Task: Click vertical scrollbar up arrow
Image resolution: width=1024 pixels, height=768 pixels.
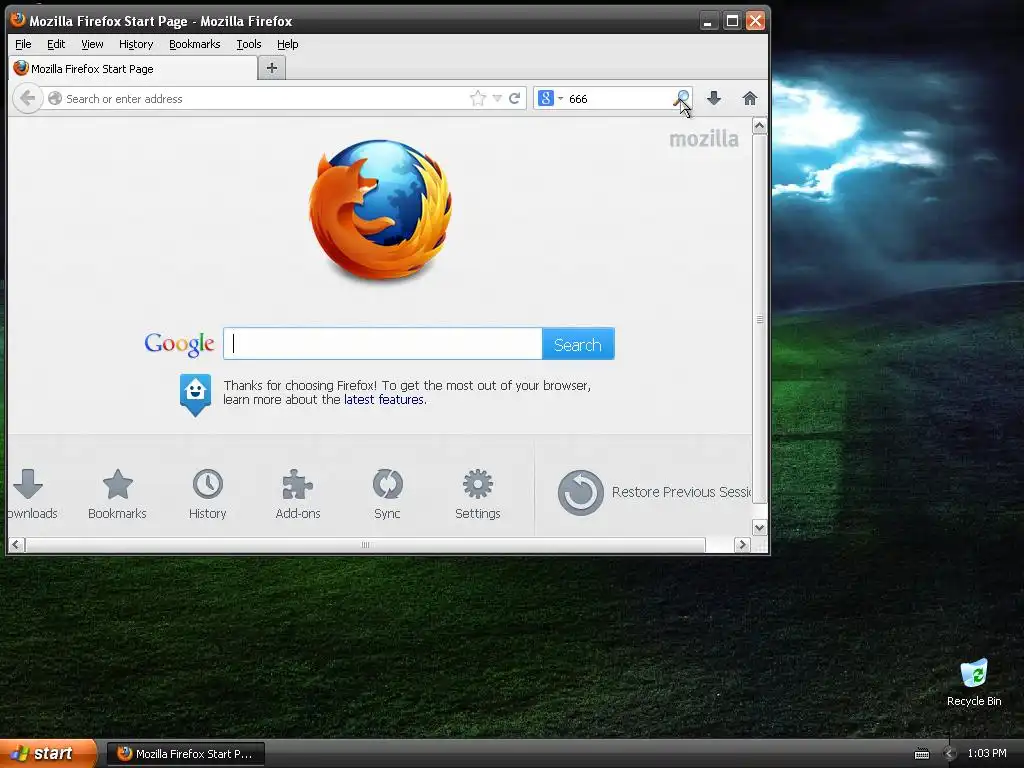Action: tap(760, 125)
